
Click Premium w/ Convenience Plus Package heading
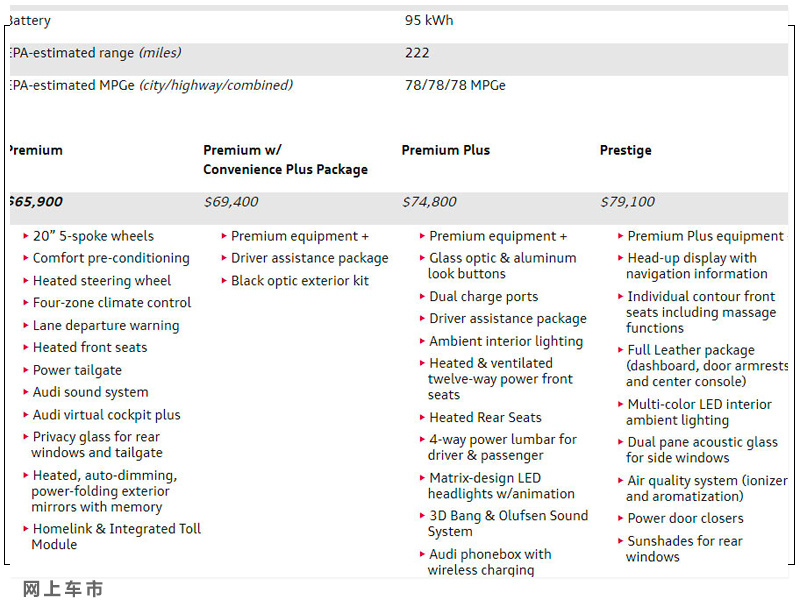[285, 160]
